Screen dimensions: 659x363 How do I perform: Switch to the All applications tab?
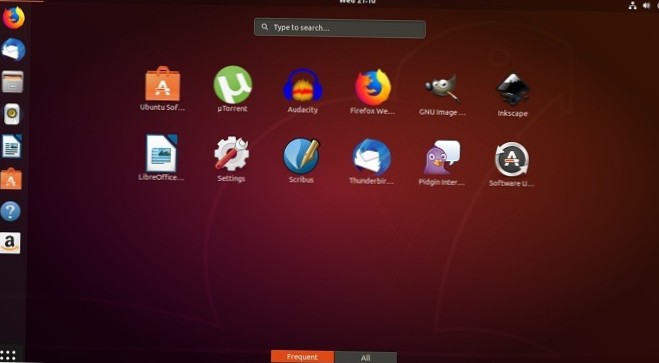click(x=366, y=358)
